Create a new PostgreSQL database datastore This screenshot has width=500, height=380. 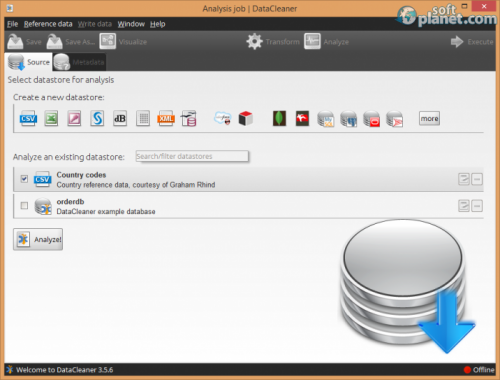(x=349, y=119)
